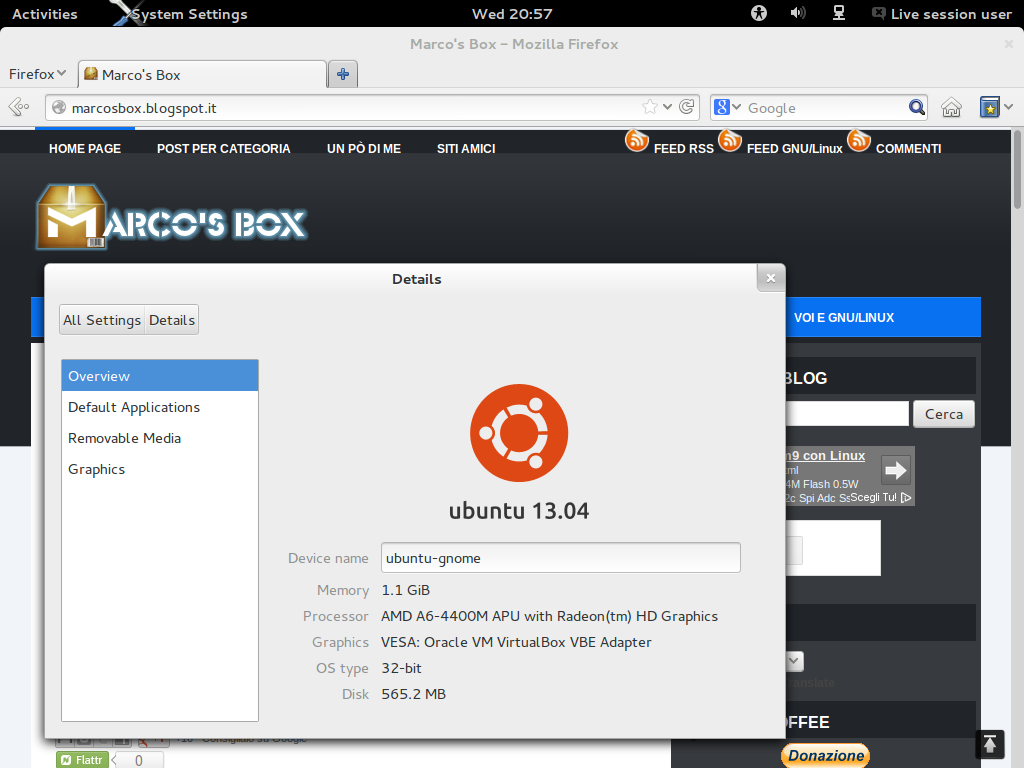Go back with the browser arrow
Screen dimensions: 1024x768
coord(19,106)
